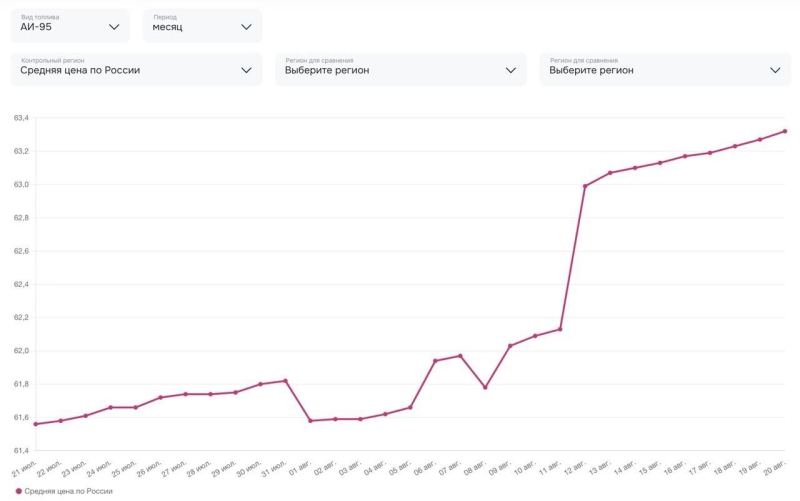
Task: Click the chevron of the rightmost region comparison selector
Action: click(x=775, y=70)
